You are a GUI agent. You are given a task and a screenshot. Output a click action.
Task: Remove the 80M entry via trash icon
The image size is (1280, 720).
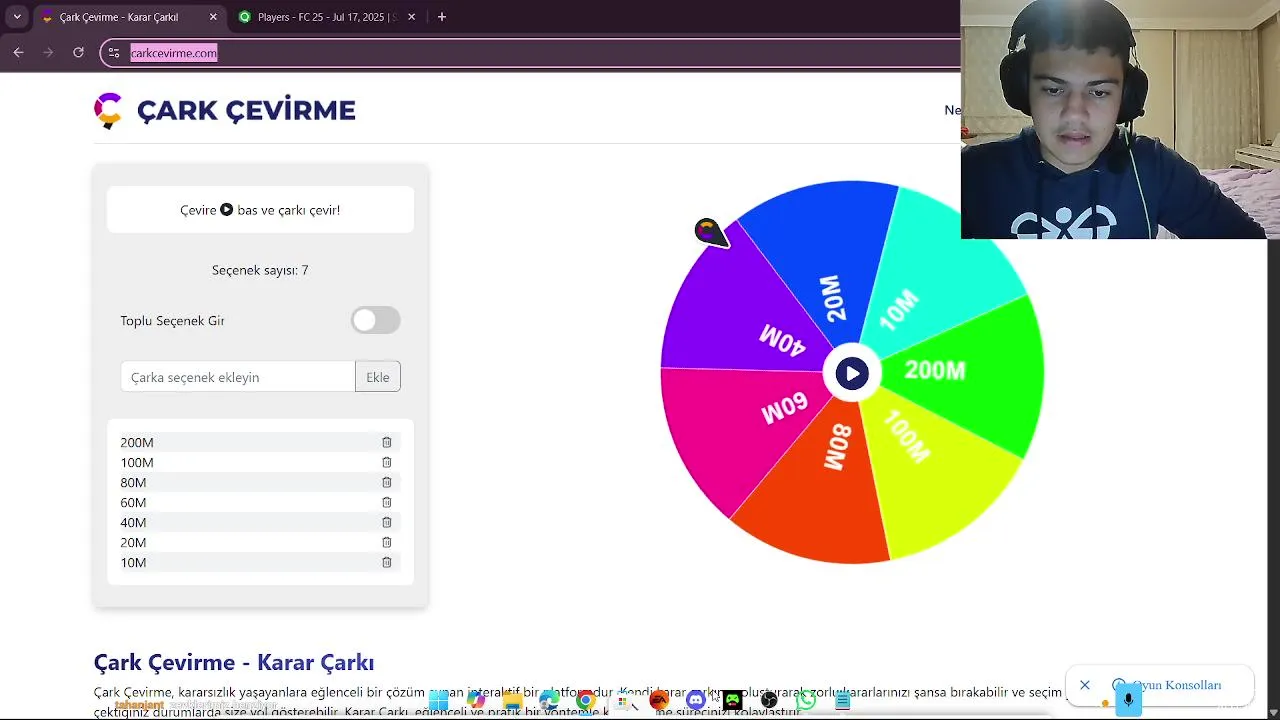pyautogui.click(x=386, y=482)
